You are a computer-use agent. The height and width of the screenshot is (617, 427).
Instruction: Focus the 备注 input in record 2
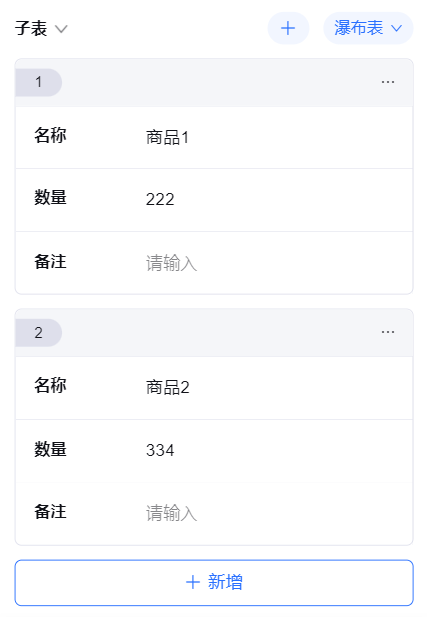[275, 513]
